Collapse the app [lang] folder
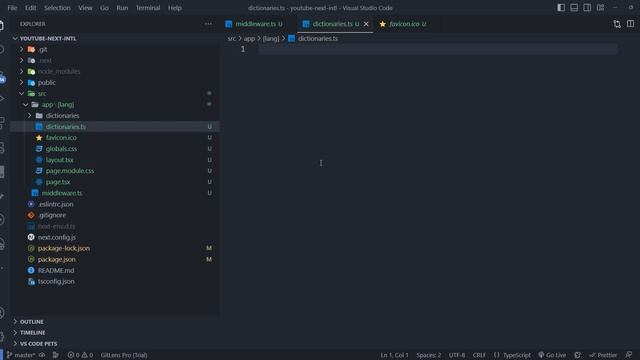640x360 pixels. (x=26, y=104)
